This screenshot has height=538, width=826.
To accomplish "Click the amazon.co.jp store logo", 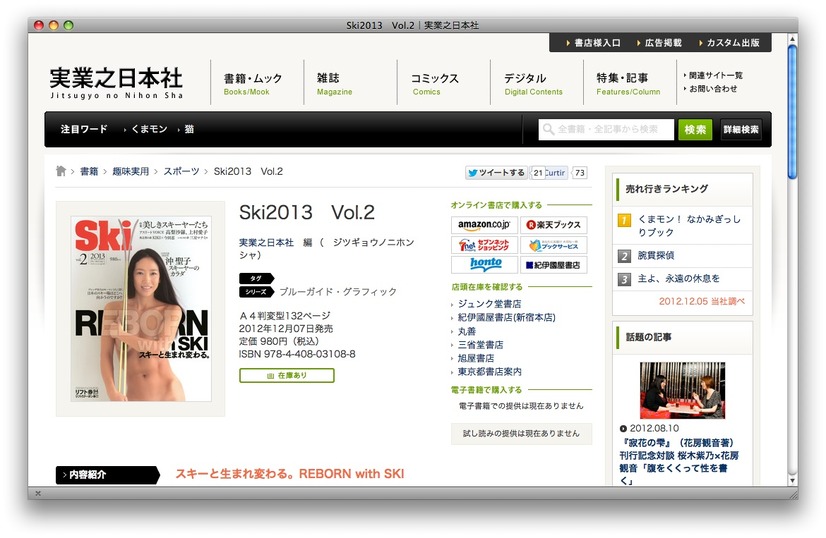I will 484,225.
